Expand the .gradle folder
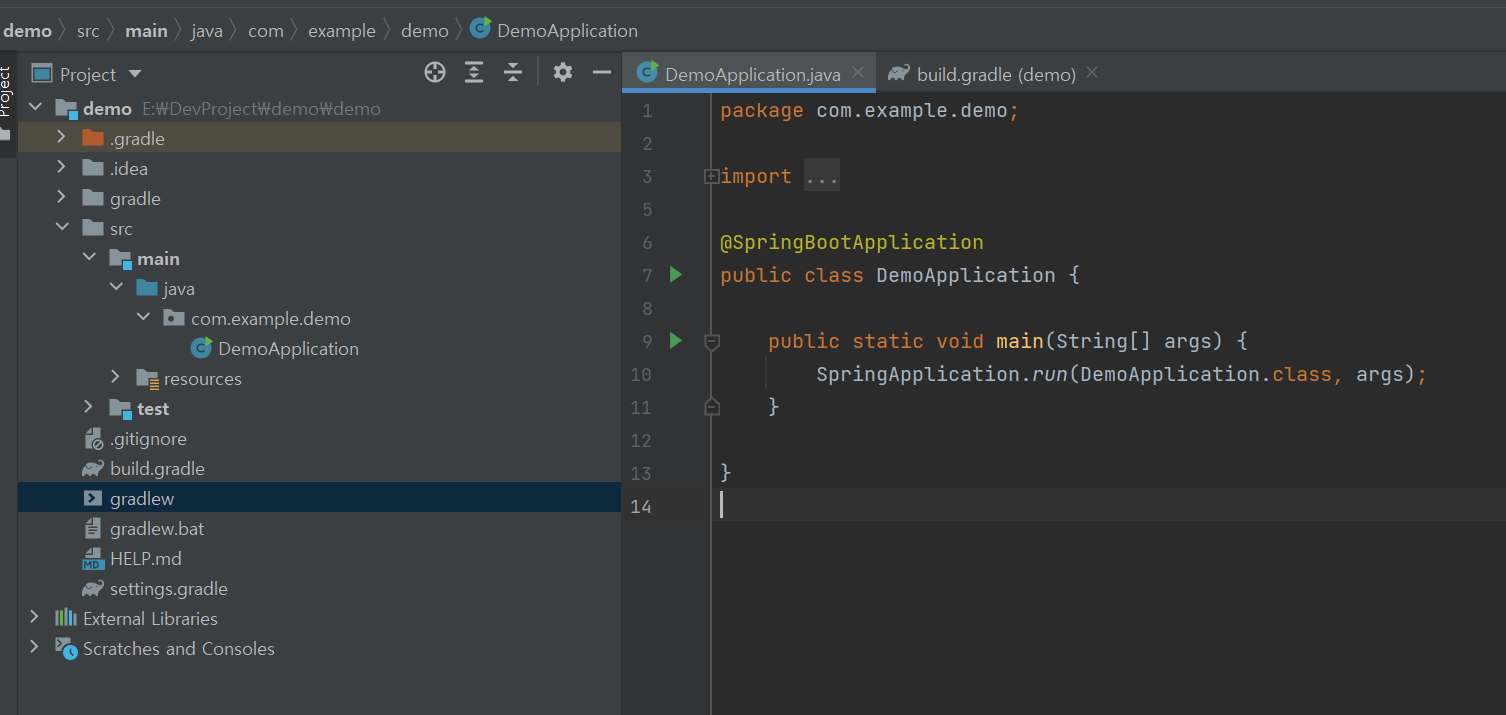1506x715 pixels. [x=62, y=138]
